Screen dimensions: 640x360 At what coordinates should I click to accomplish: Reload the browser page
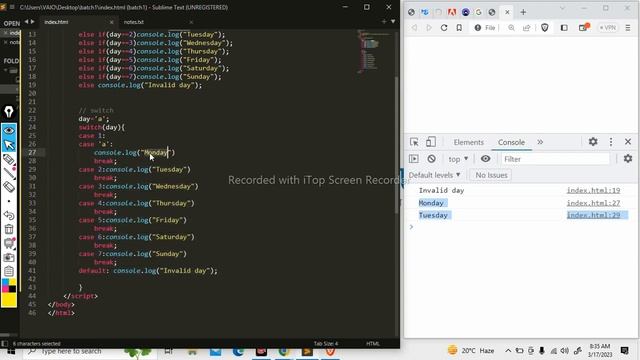pyautogui.click(x=444, y=28)
